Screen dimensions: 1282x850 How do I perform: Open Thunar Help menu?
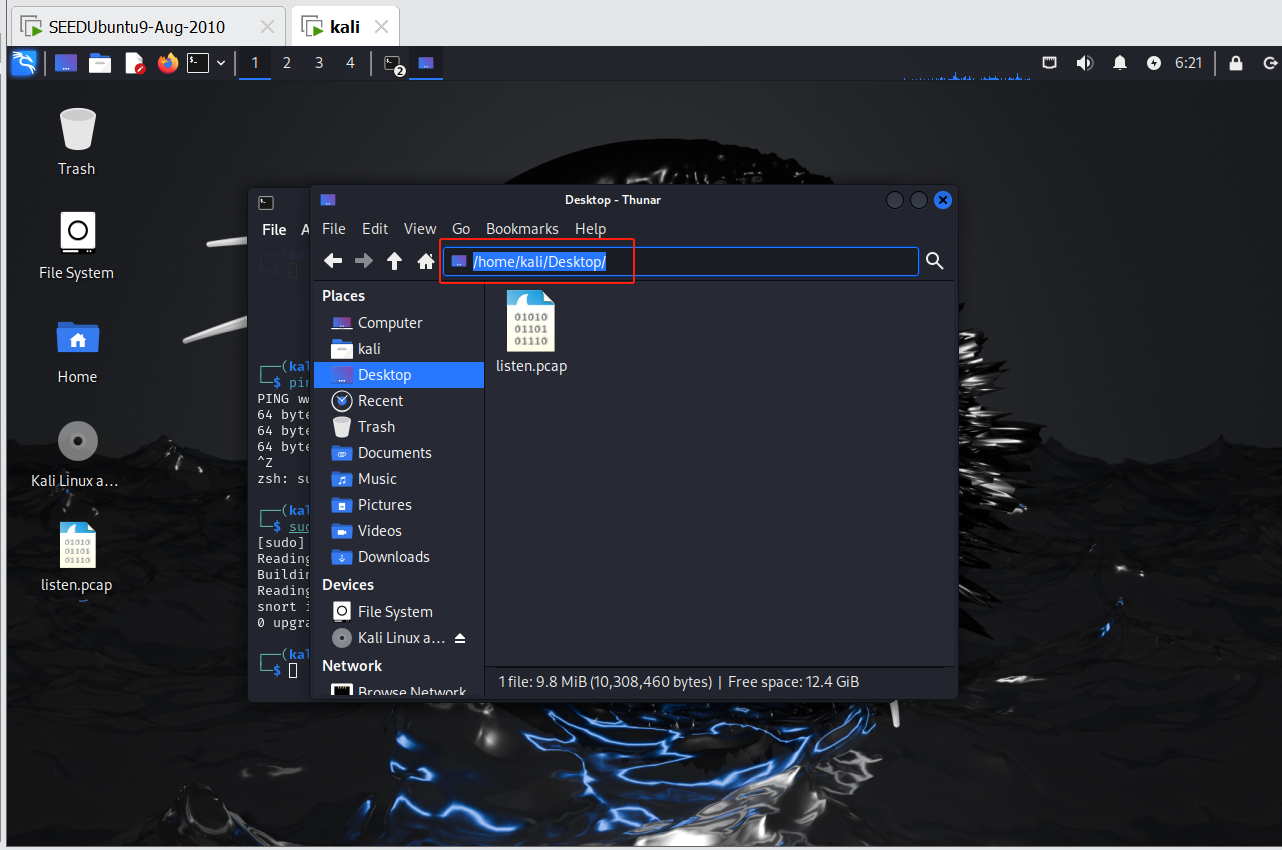pos(590,229)
